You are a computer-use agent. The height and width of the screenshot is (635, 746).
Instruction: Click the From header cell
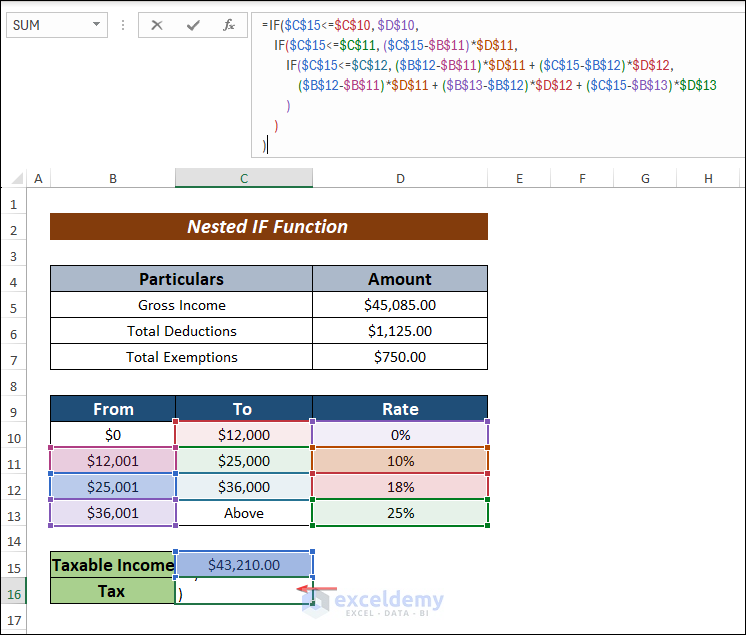coord(113,409)
